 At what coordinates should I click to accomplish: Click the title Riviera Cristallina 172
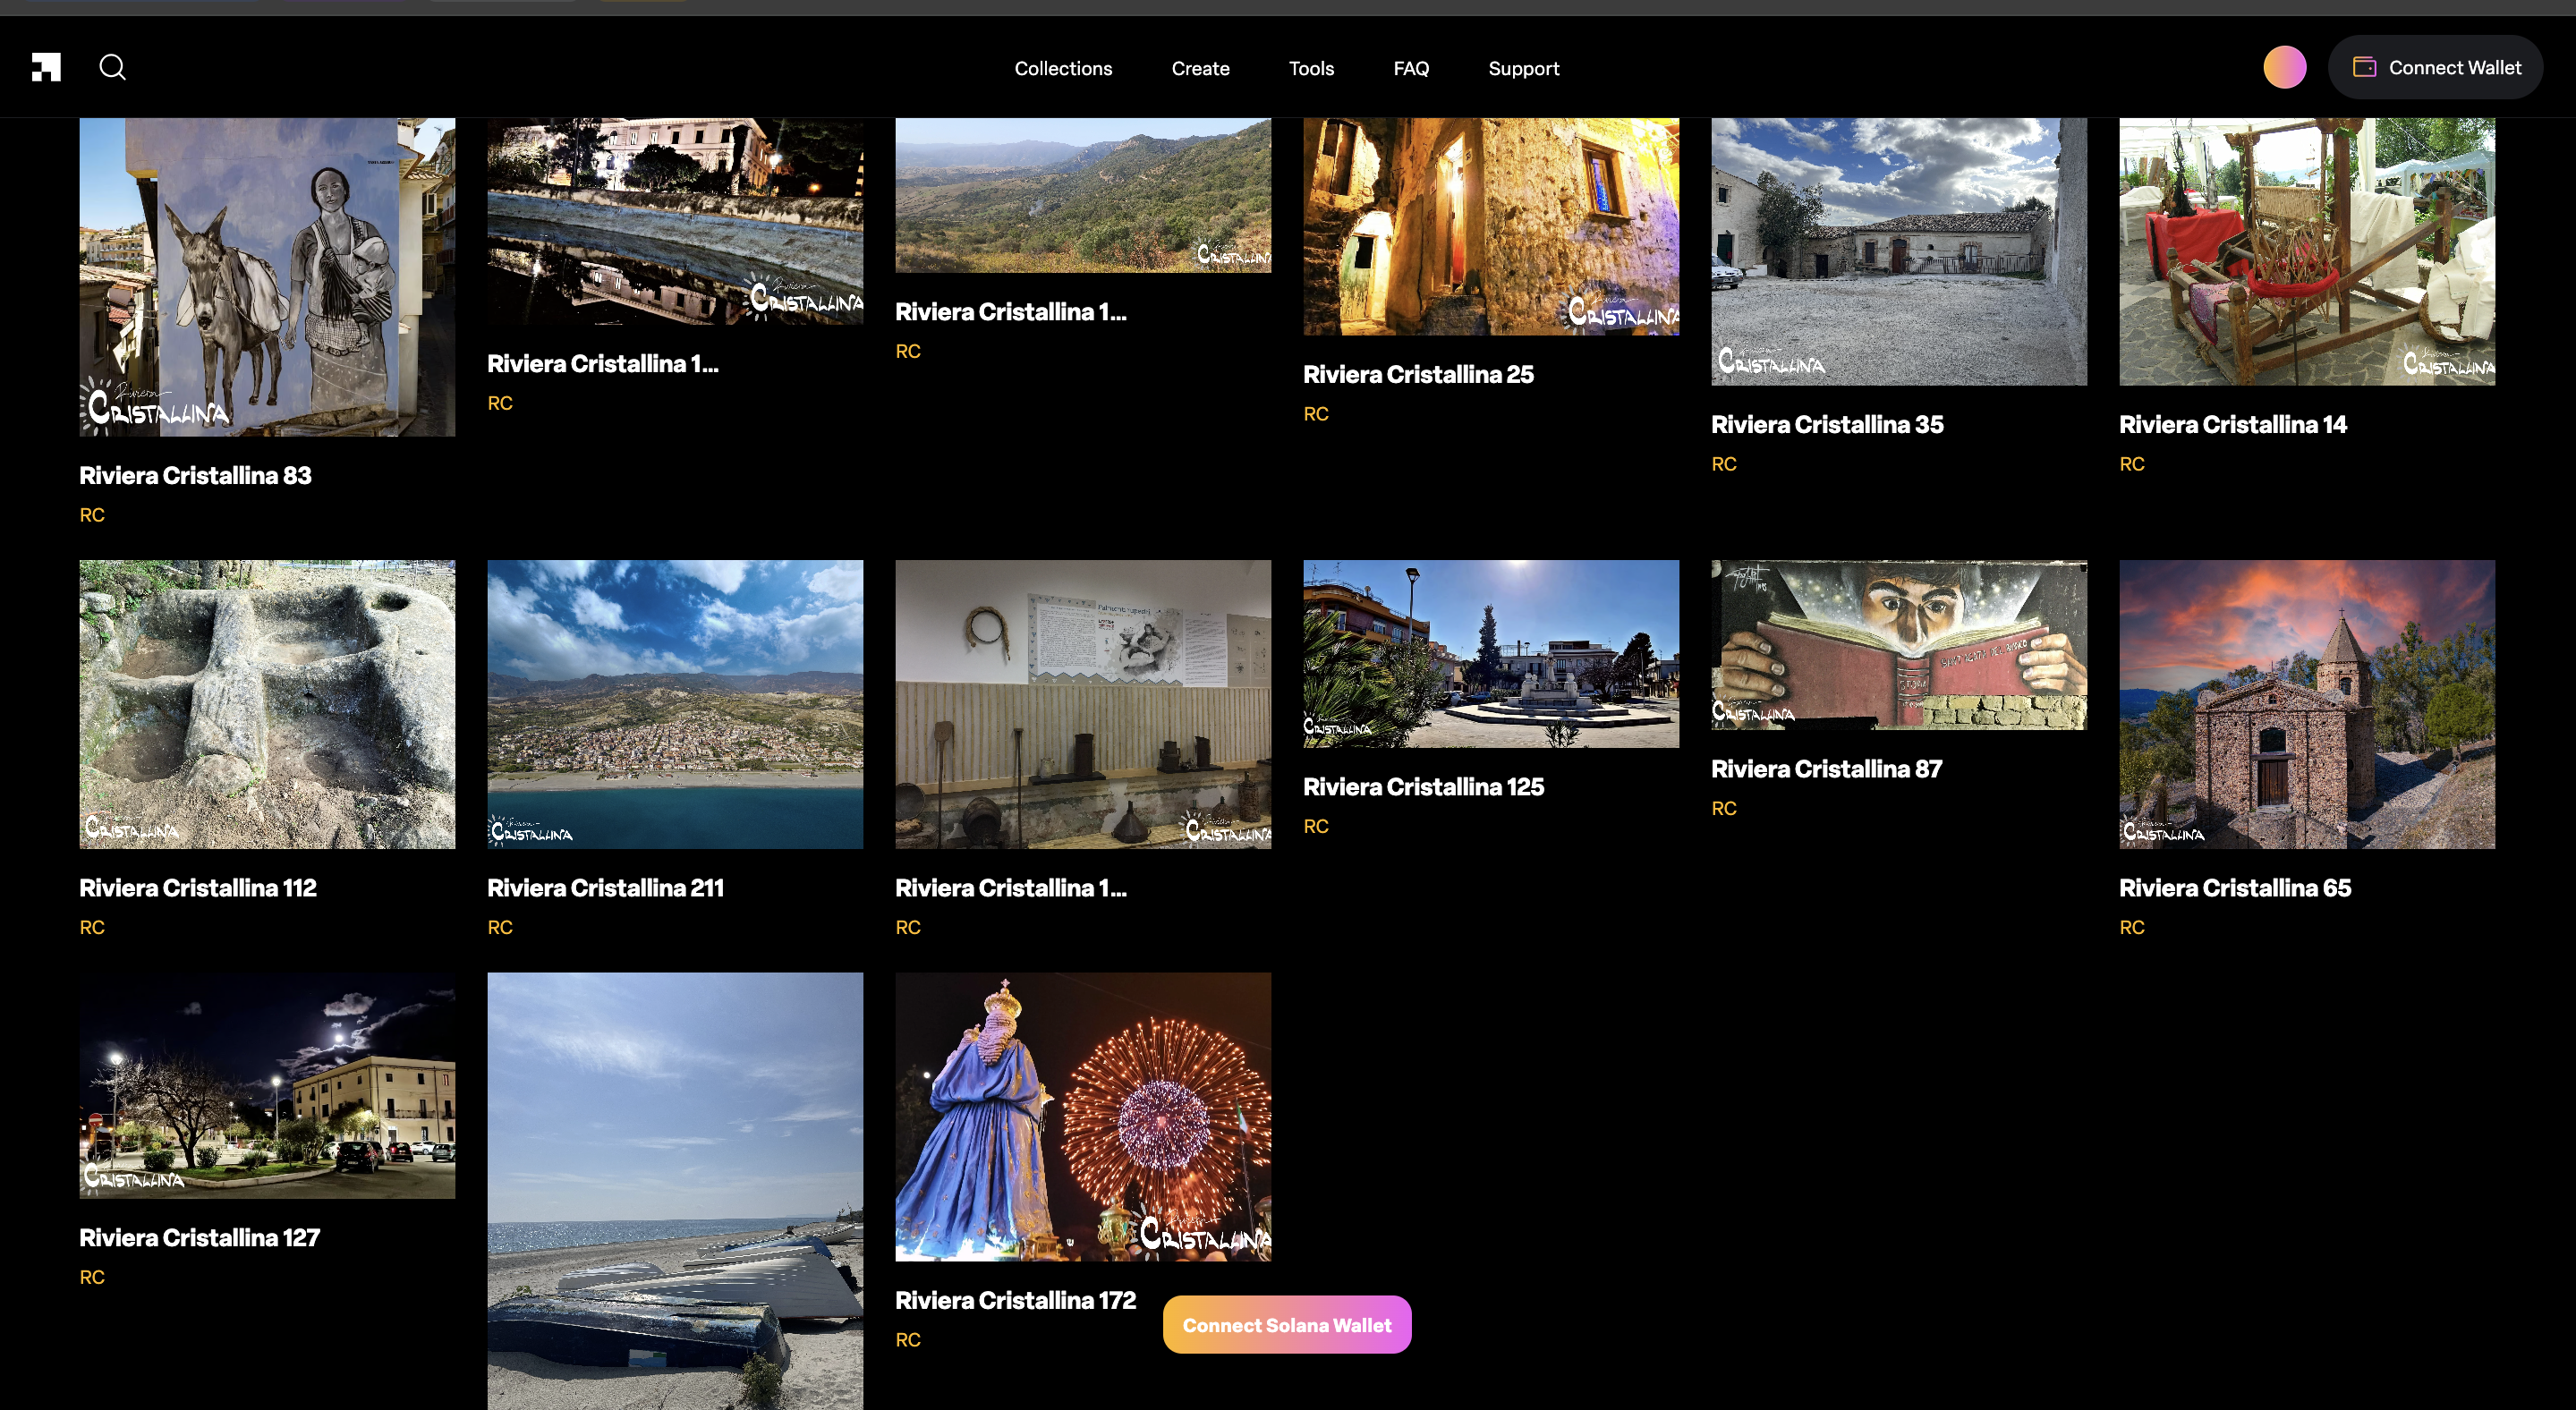(1015, 1299)
